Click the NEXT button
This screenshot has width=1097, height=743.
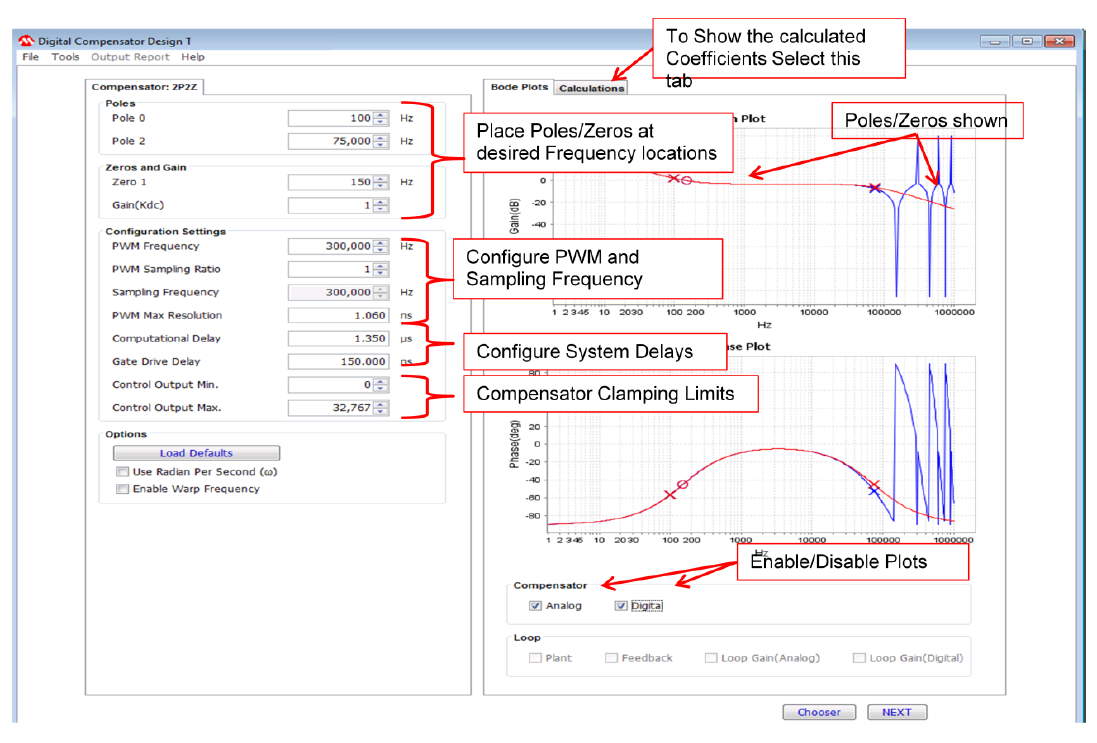896,712
